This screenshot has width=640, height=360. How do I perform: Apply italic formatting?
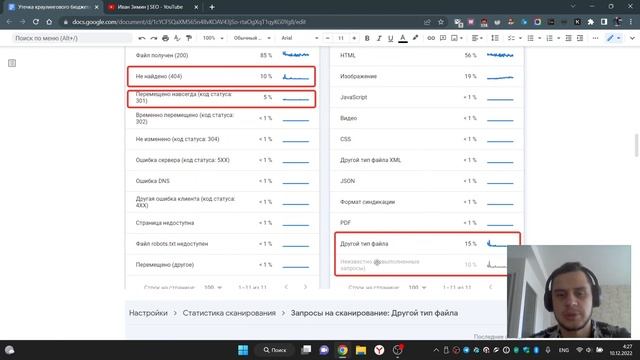click(379, 38)
